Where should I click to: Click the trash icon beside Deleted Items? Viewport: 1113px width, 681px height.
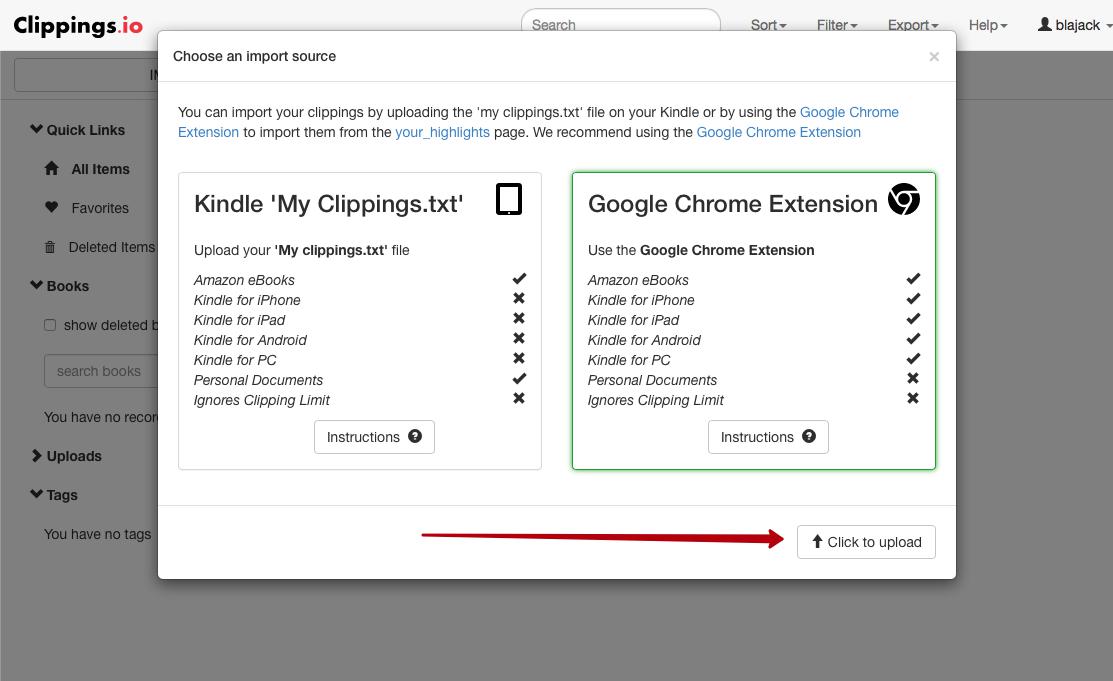pyautogui.click(x=49, y=247)
